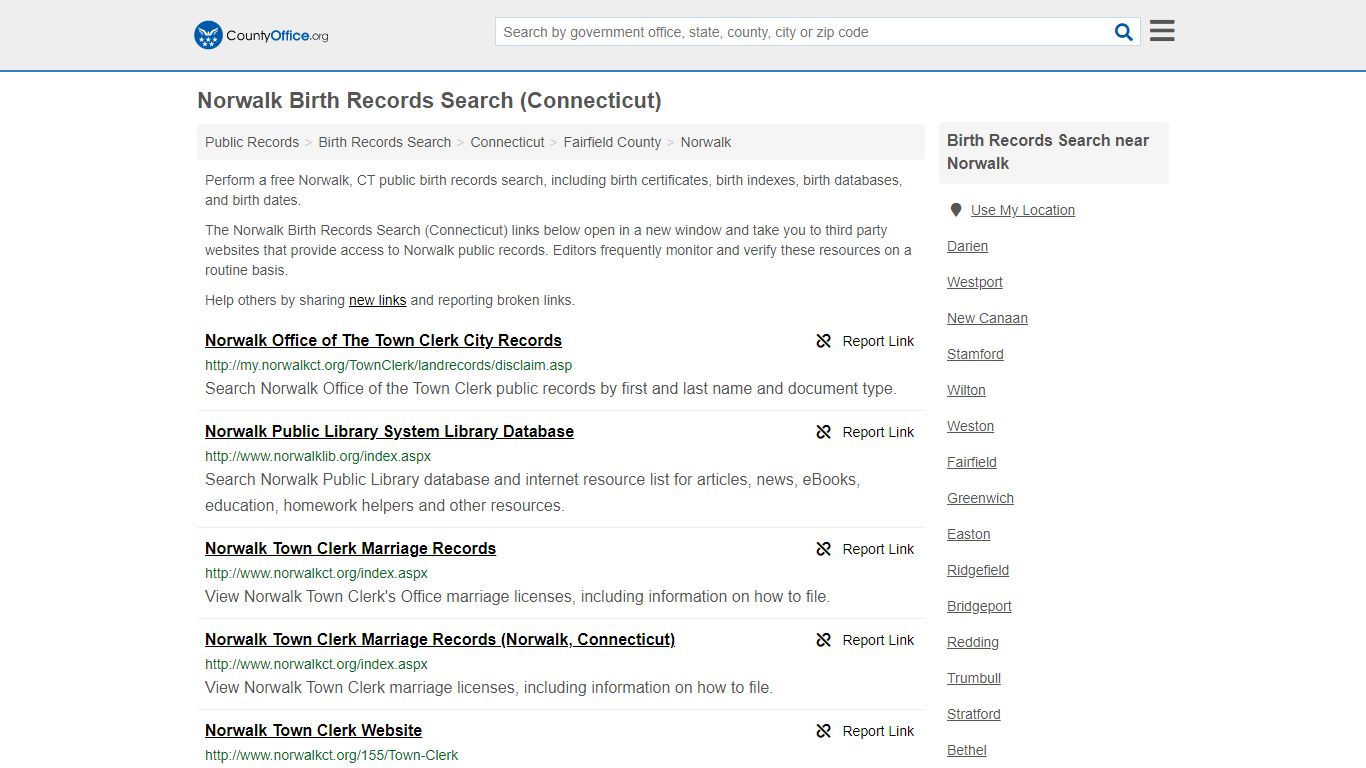The height and width of the screenshot is (768, 1366).
Task: Select Wilton in nearby list
Action: (x=966, y=390)
